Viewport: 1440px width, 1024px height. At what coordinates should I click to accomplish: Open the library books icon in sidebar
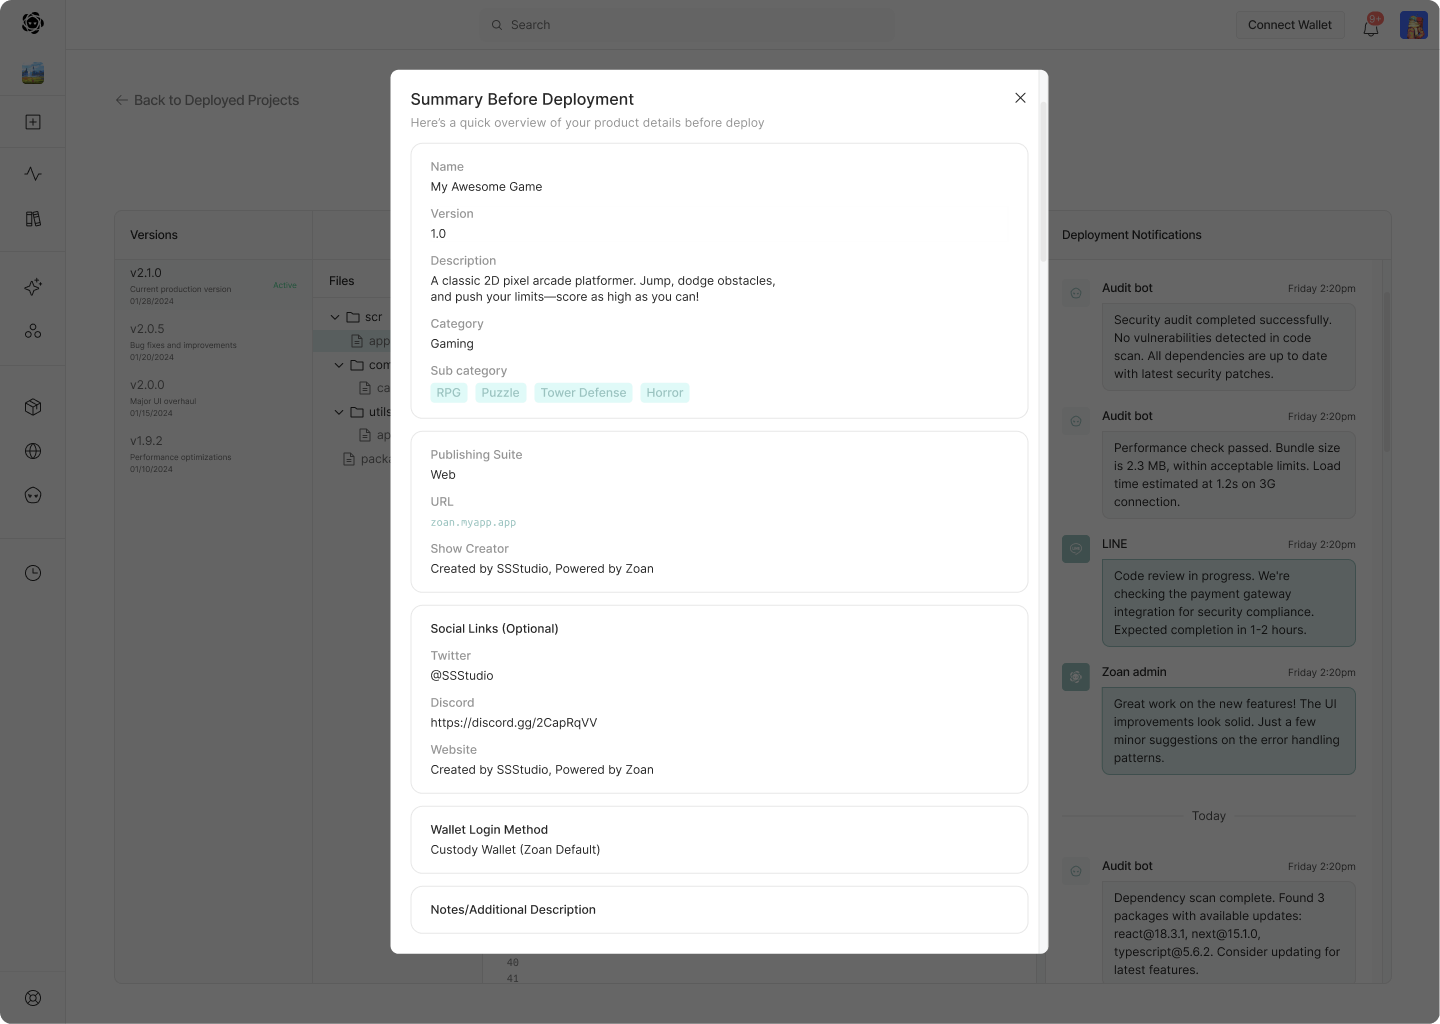coord(33,219)
